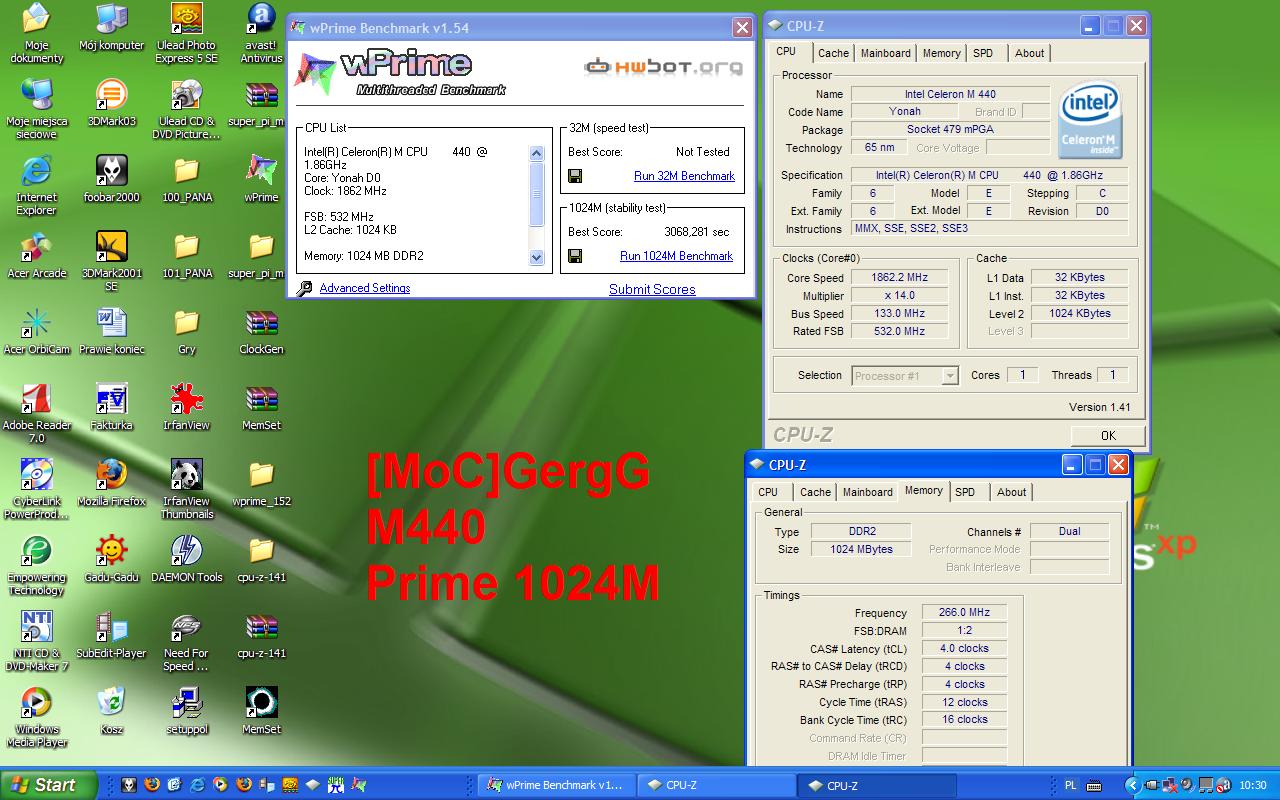Click the CAS# Latency value 4.0 clocks
1280x800 pixels.
(964, 648)
